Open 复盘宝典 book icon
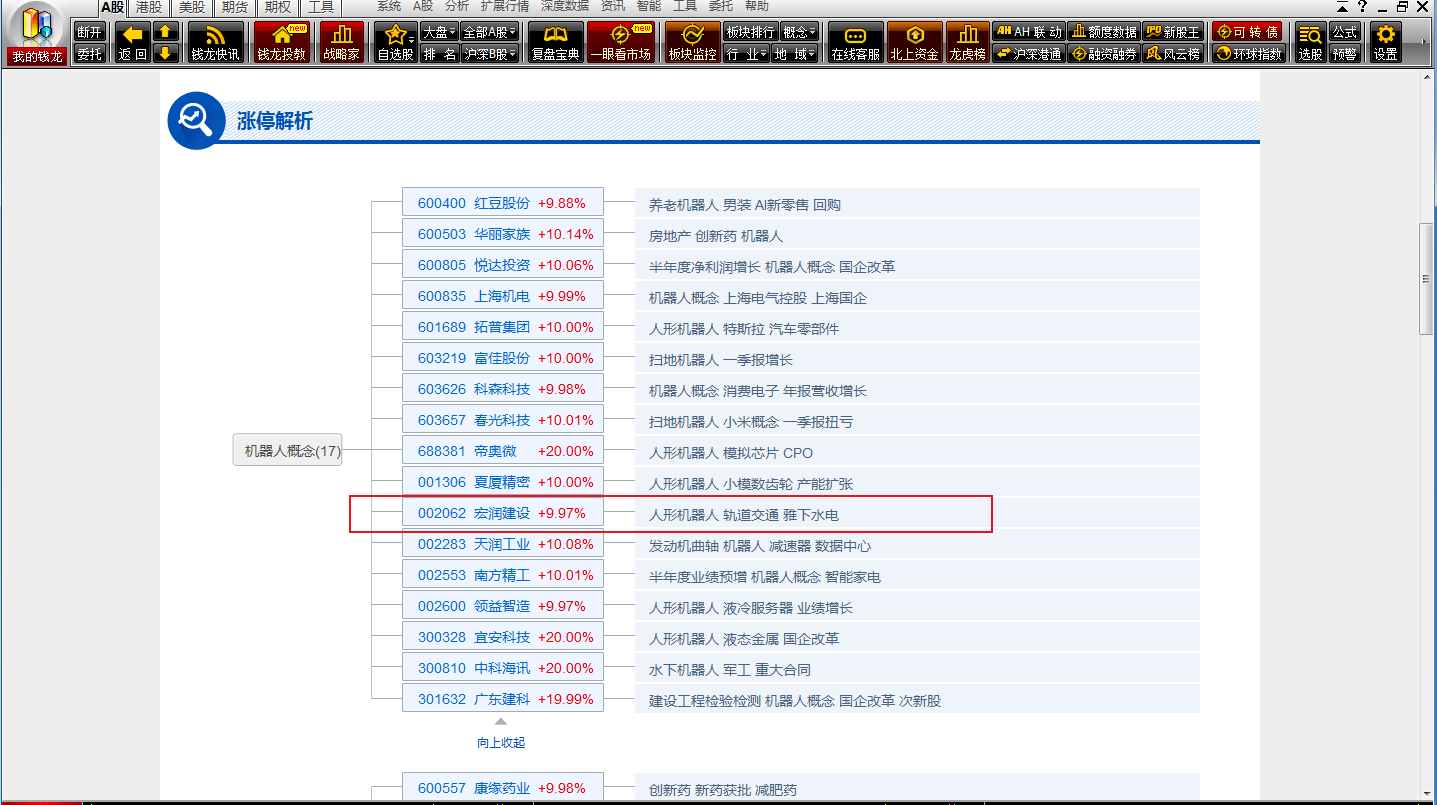Viewport: 1437px width, 805px height. [555, 42]
